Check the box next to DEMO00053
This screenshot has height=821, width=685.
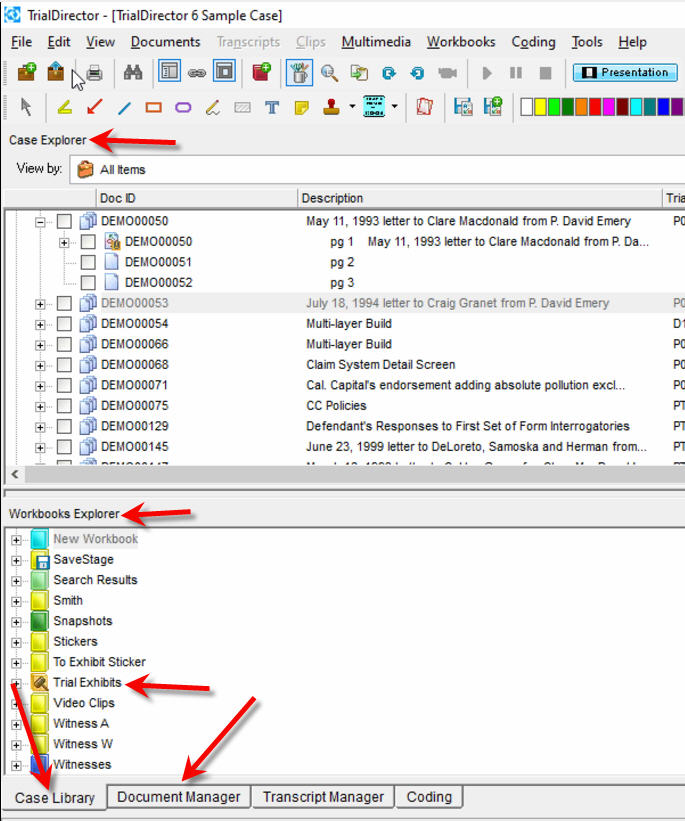click(64, 303)
